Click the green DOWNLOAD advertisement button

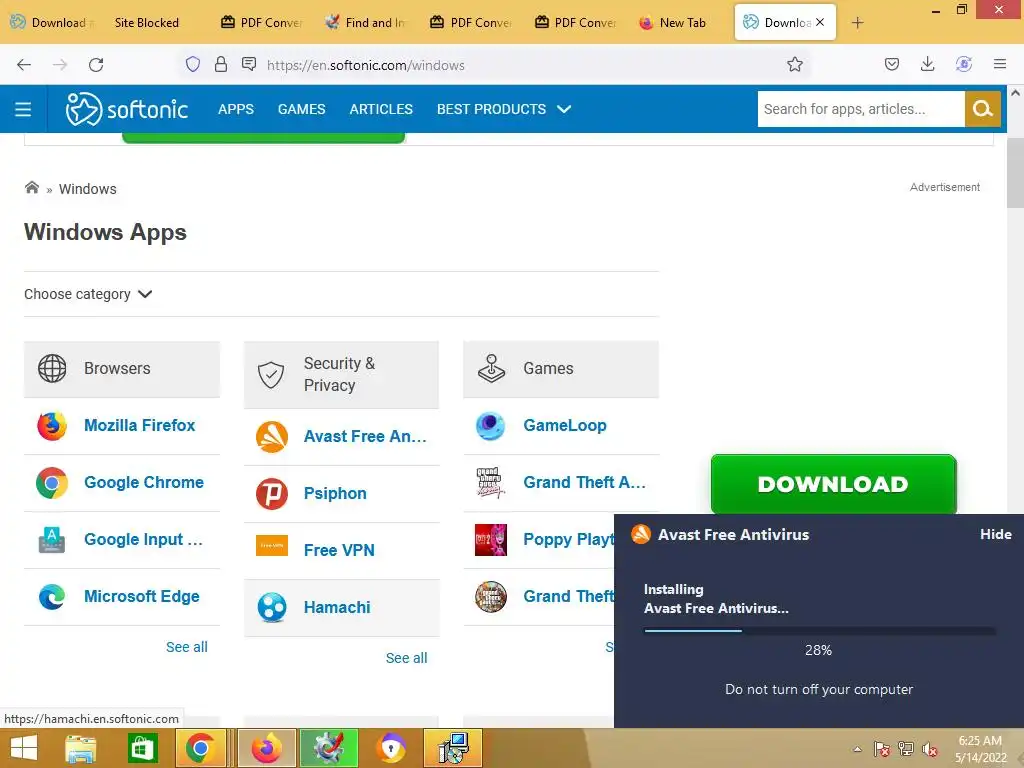tap(833, 484)
